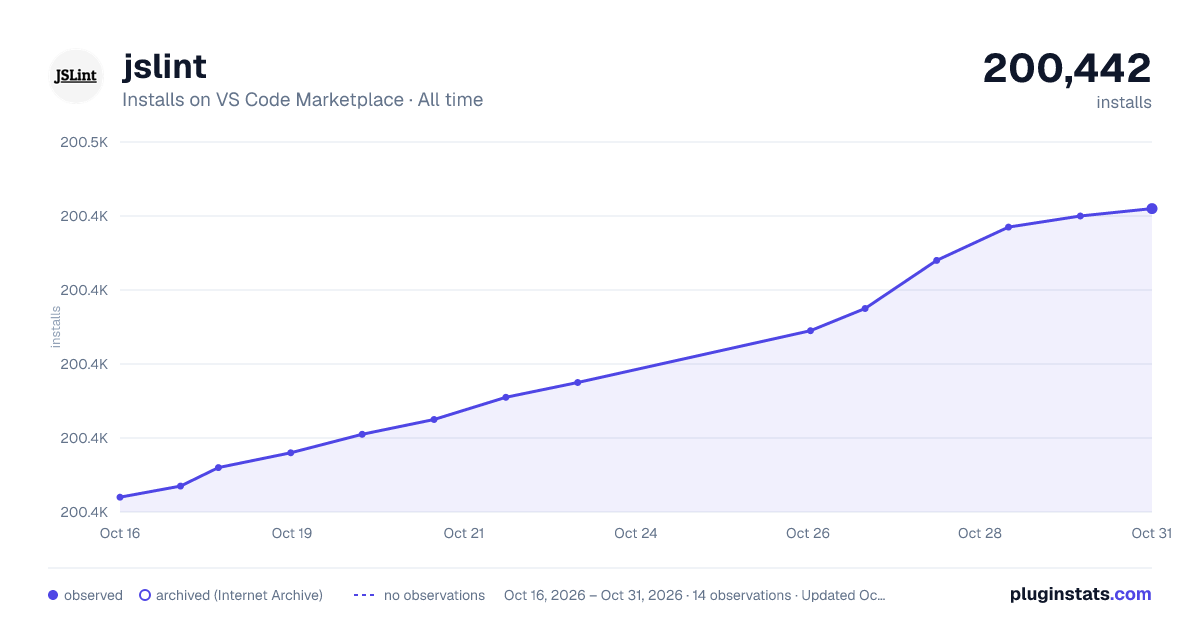Click the Oct 24 axis label
The width and height of the screenshot is (1200, 630).
[x=636, y=533]
